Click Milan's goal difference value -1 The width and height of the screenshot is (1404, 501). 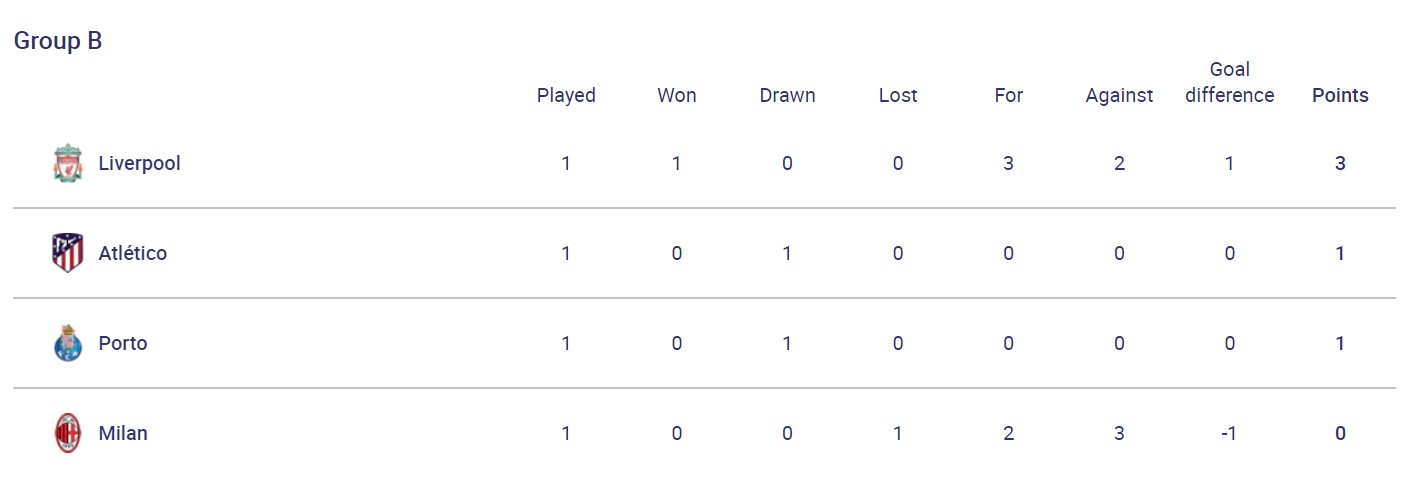pyautogui.click(x=1229, y=433)
